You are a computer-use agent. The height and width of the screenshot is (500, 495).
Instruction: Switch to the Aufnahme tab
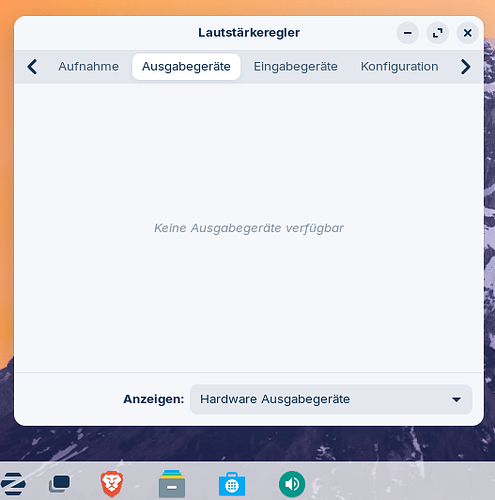point(89,67)
